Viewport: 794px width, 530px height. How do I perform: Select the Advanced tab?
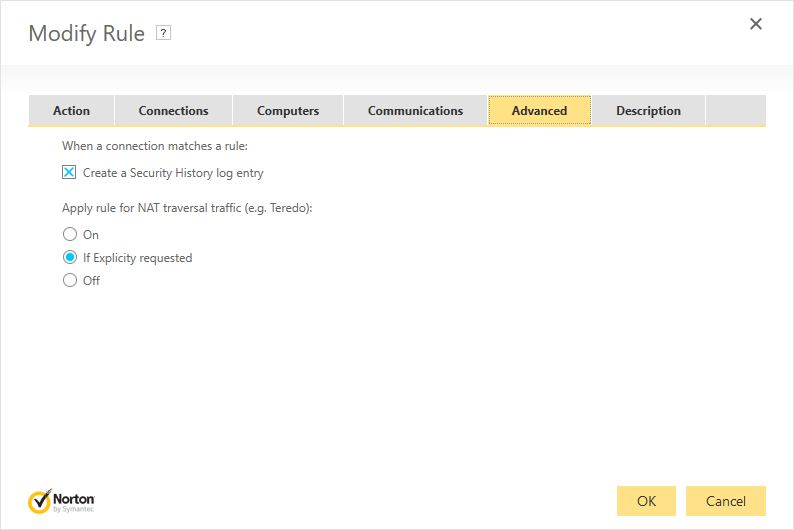point(539,110)
